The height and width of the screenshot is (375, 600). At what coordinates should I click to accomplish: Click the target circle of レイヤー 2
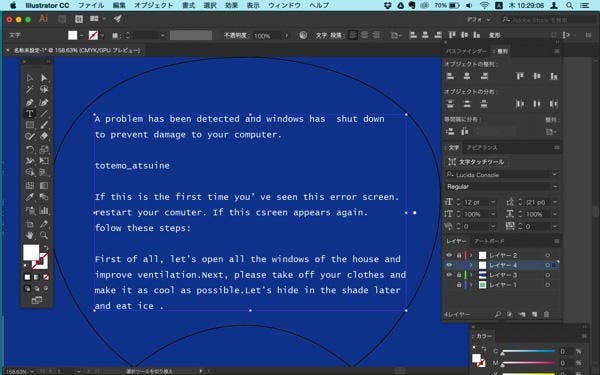coord(548,255)
